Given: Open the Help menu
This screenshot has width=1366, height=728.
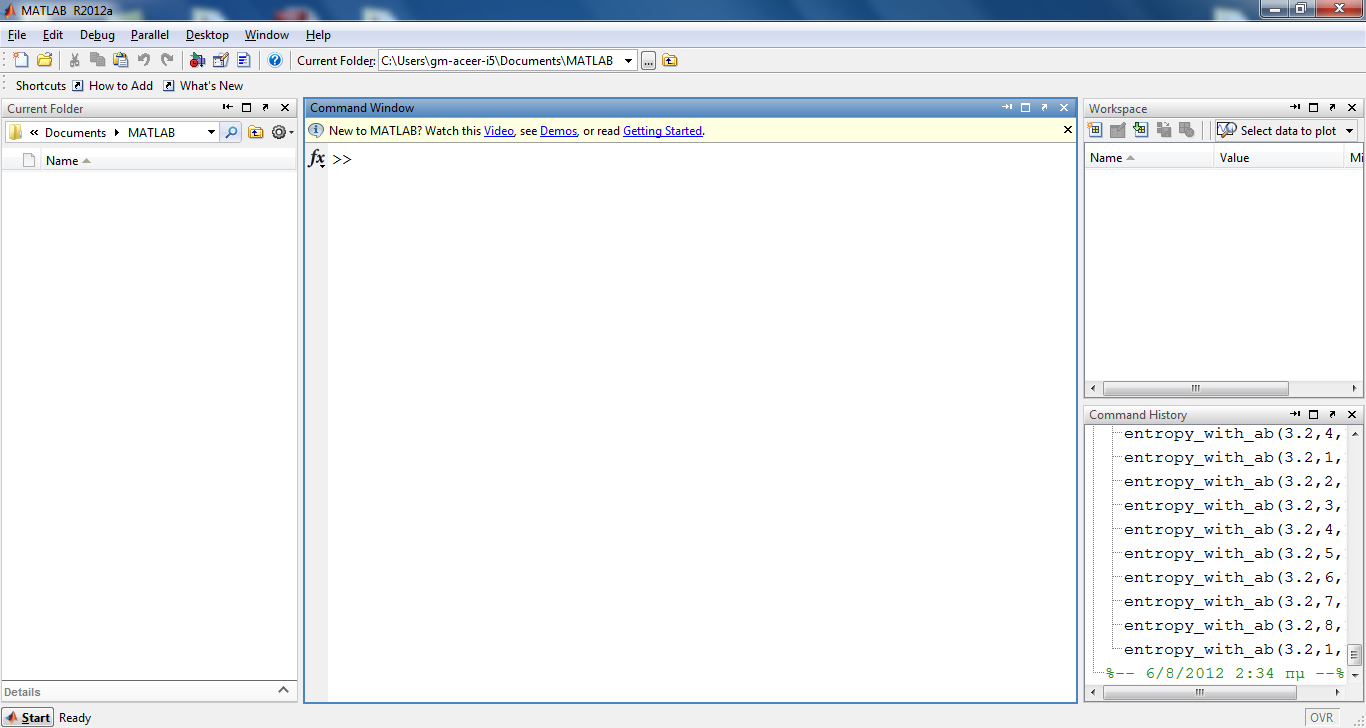Looking at the screenshot, I should (x=318, y=35).
